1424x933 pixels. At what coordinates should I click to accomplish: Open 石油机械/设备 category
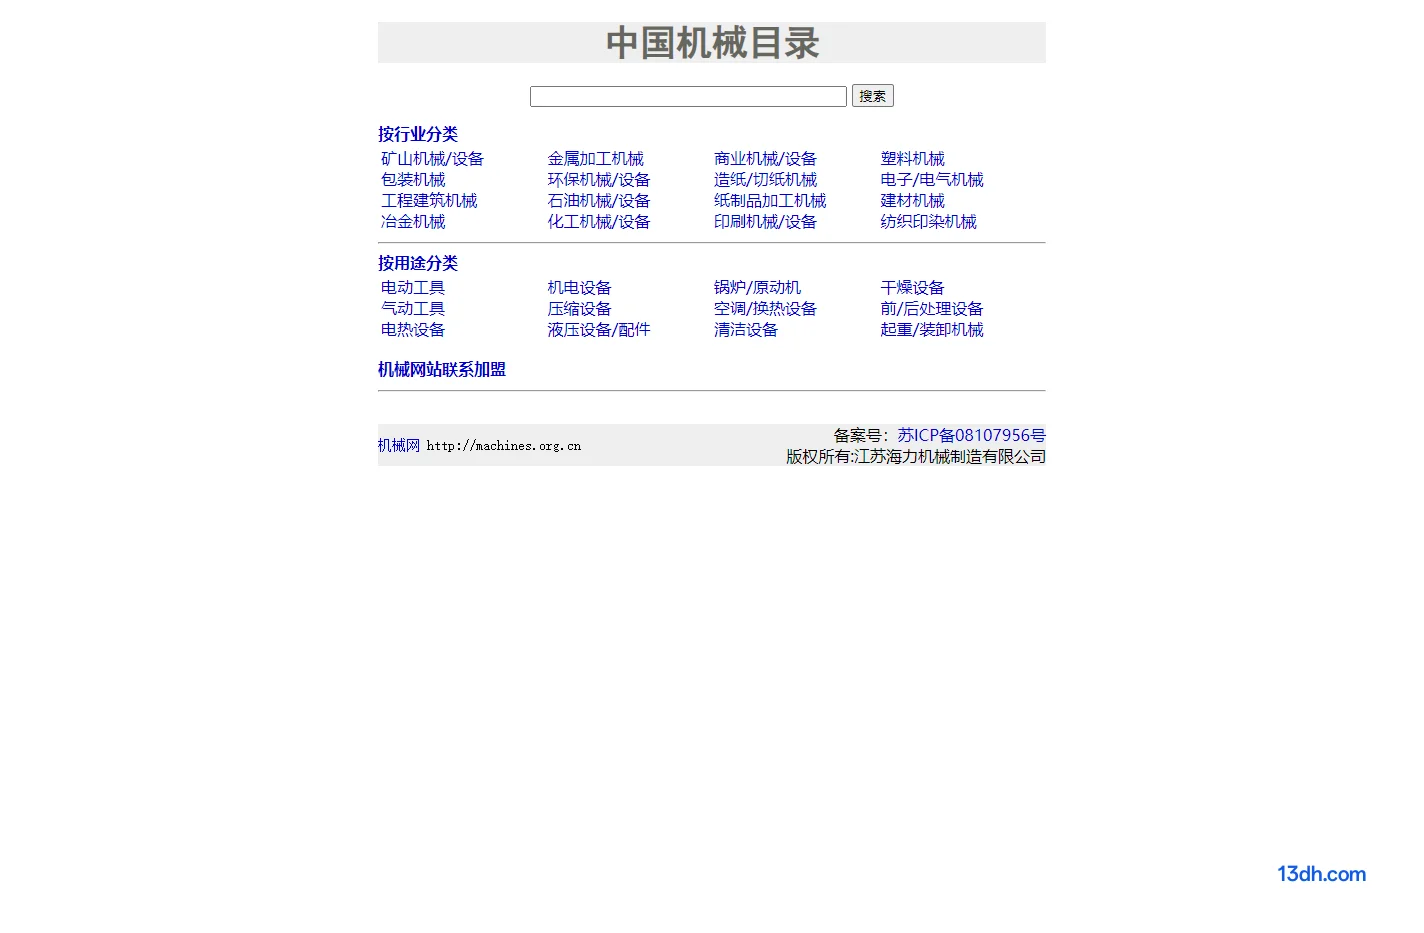pos(598,201)
